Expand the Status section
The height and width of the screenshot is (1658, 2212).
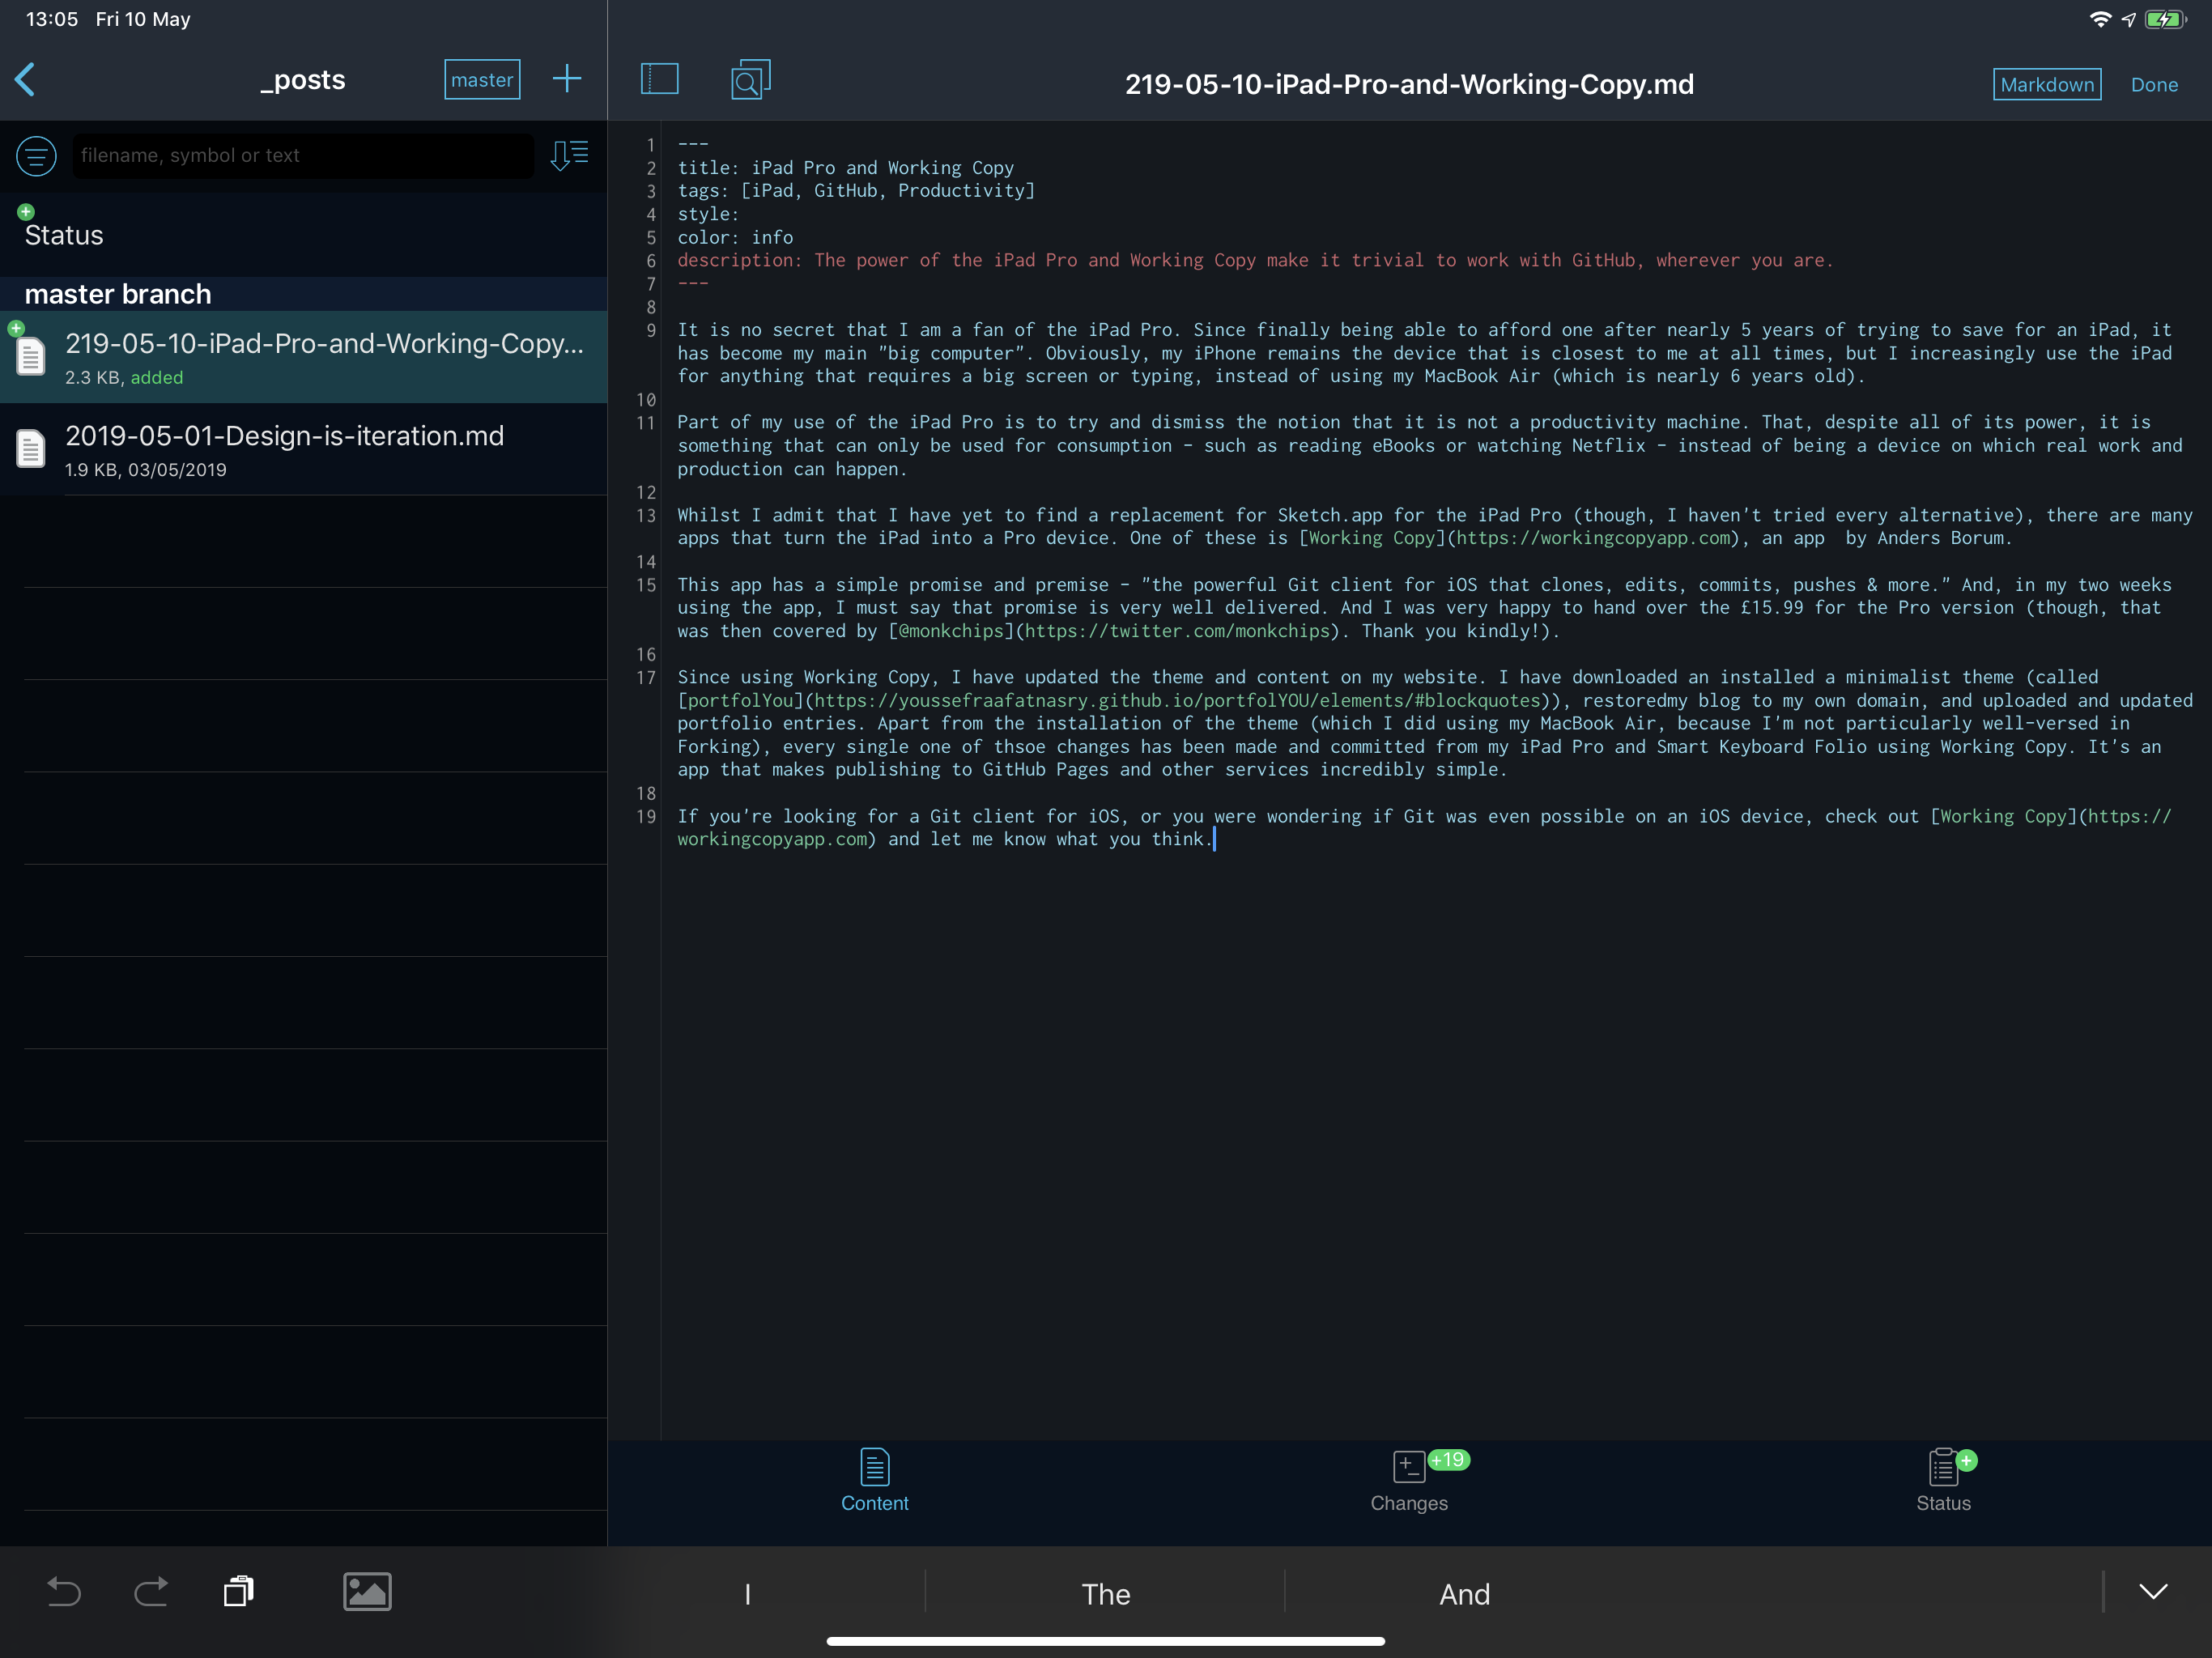[64, 234]
